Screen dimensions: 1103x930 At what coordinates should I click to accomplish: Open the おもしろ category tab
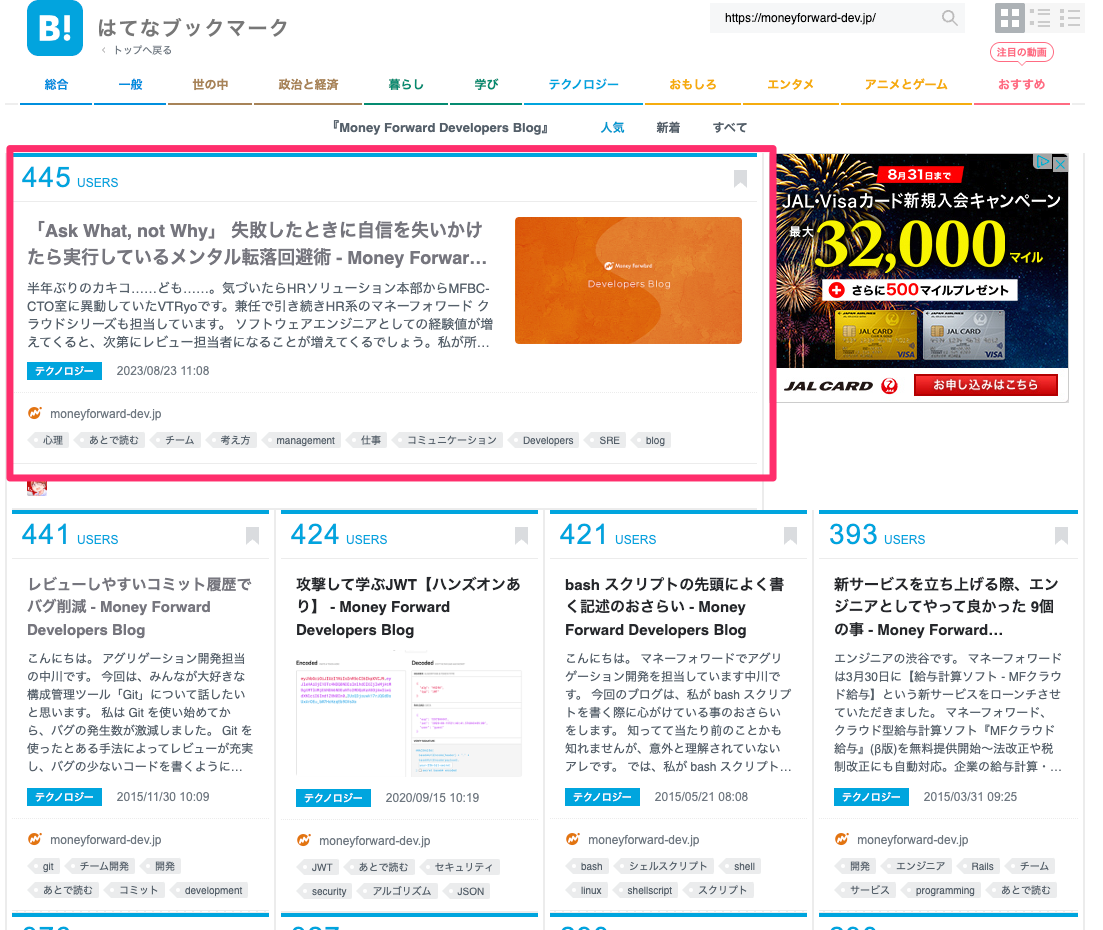692,84
